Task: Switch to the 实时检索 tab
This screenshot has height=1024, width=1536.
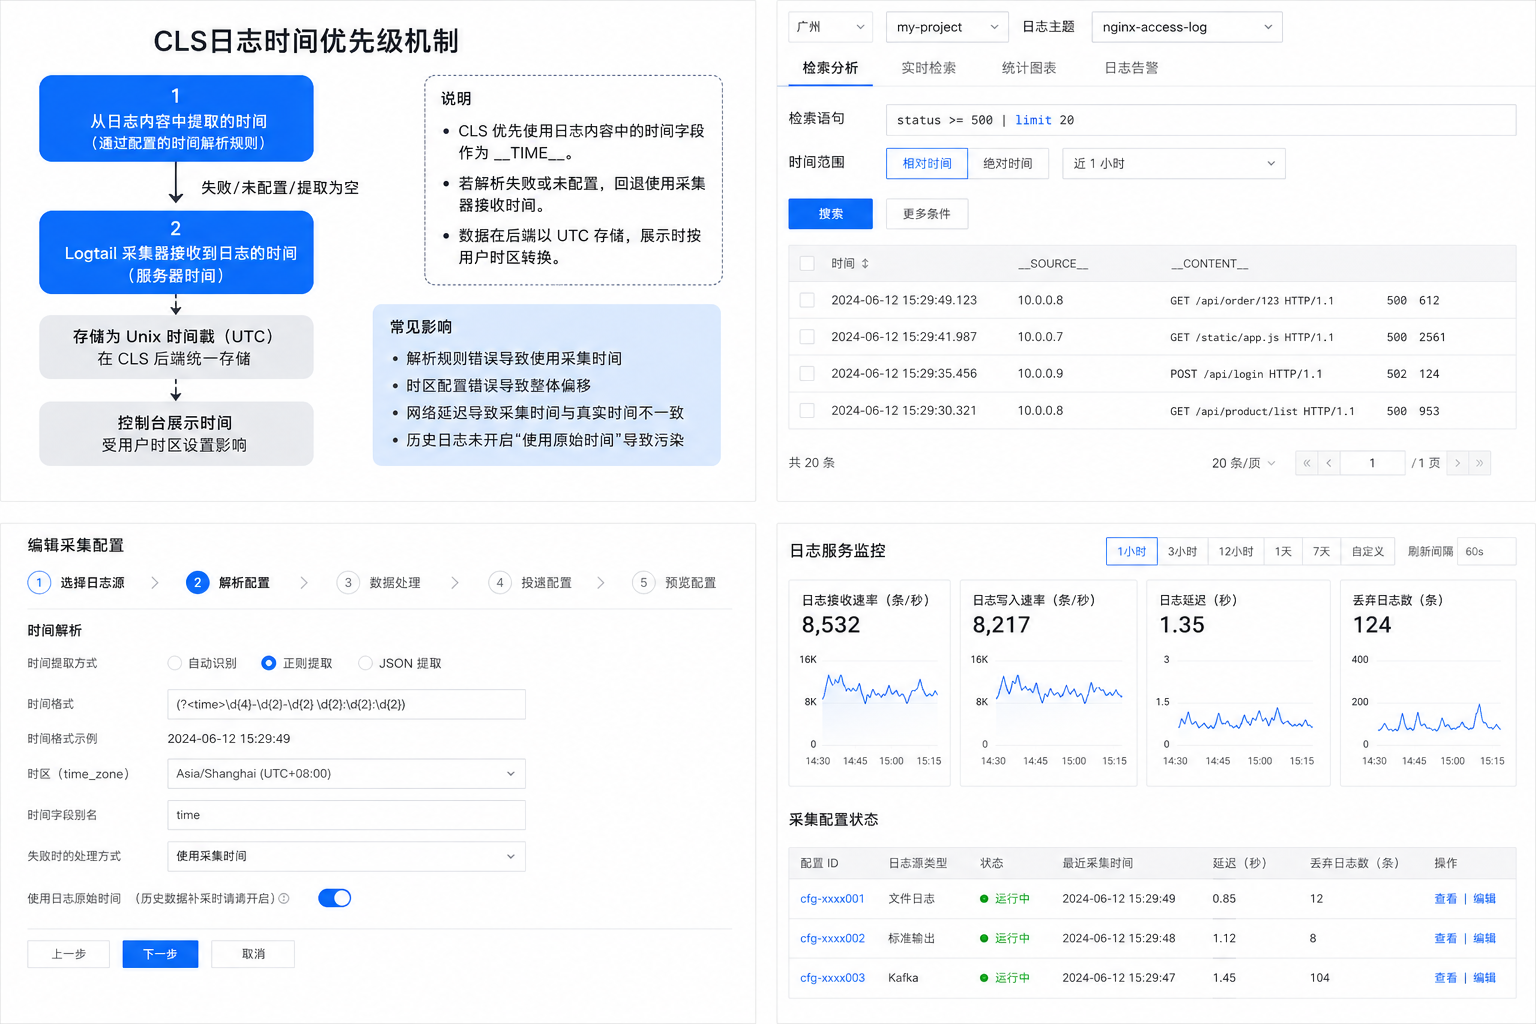Action: point(928,68)
